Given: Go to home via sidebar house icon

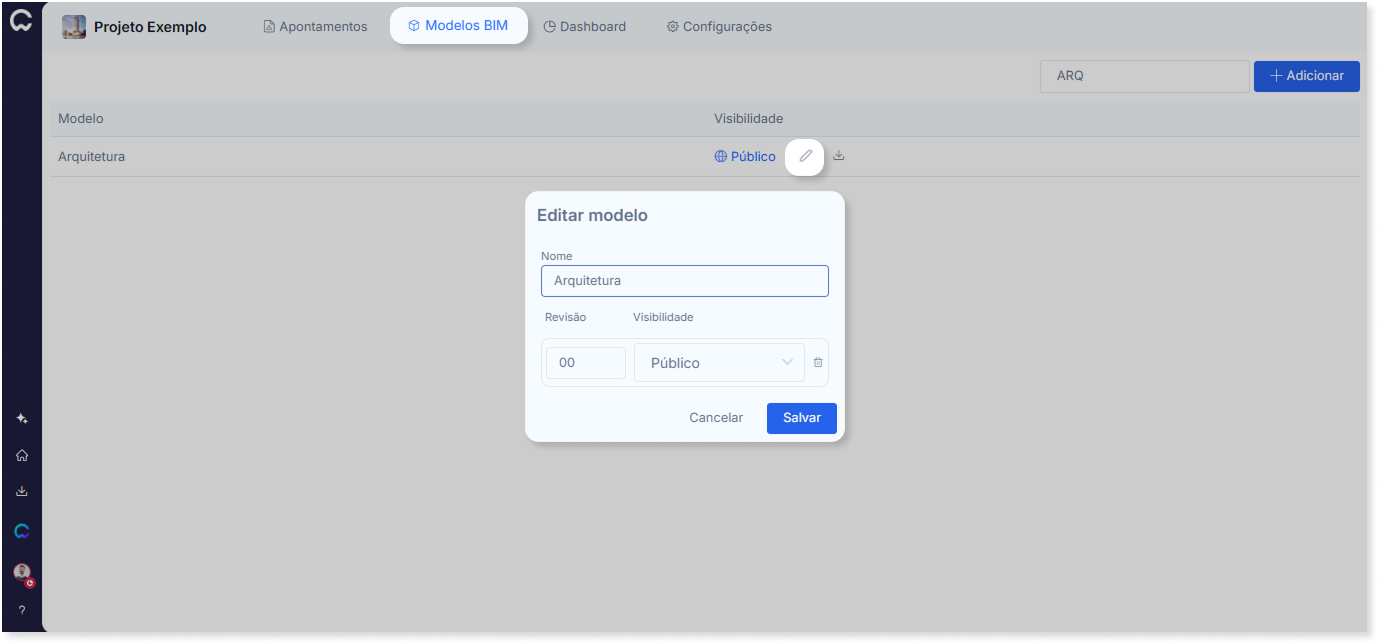Looking at the screenshot, I should (22, 455).
